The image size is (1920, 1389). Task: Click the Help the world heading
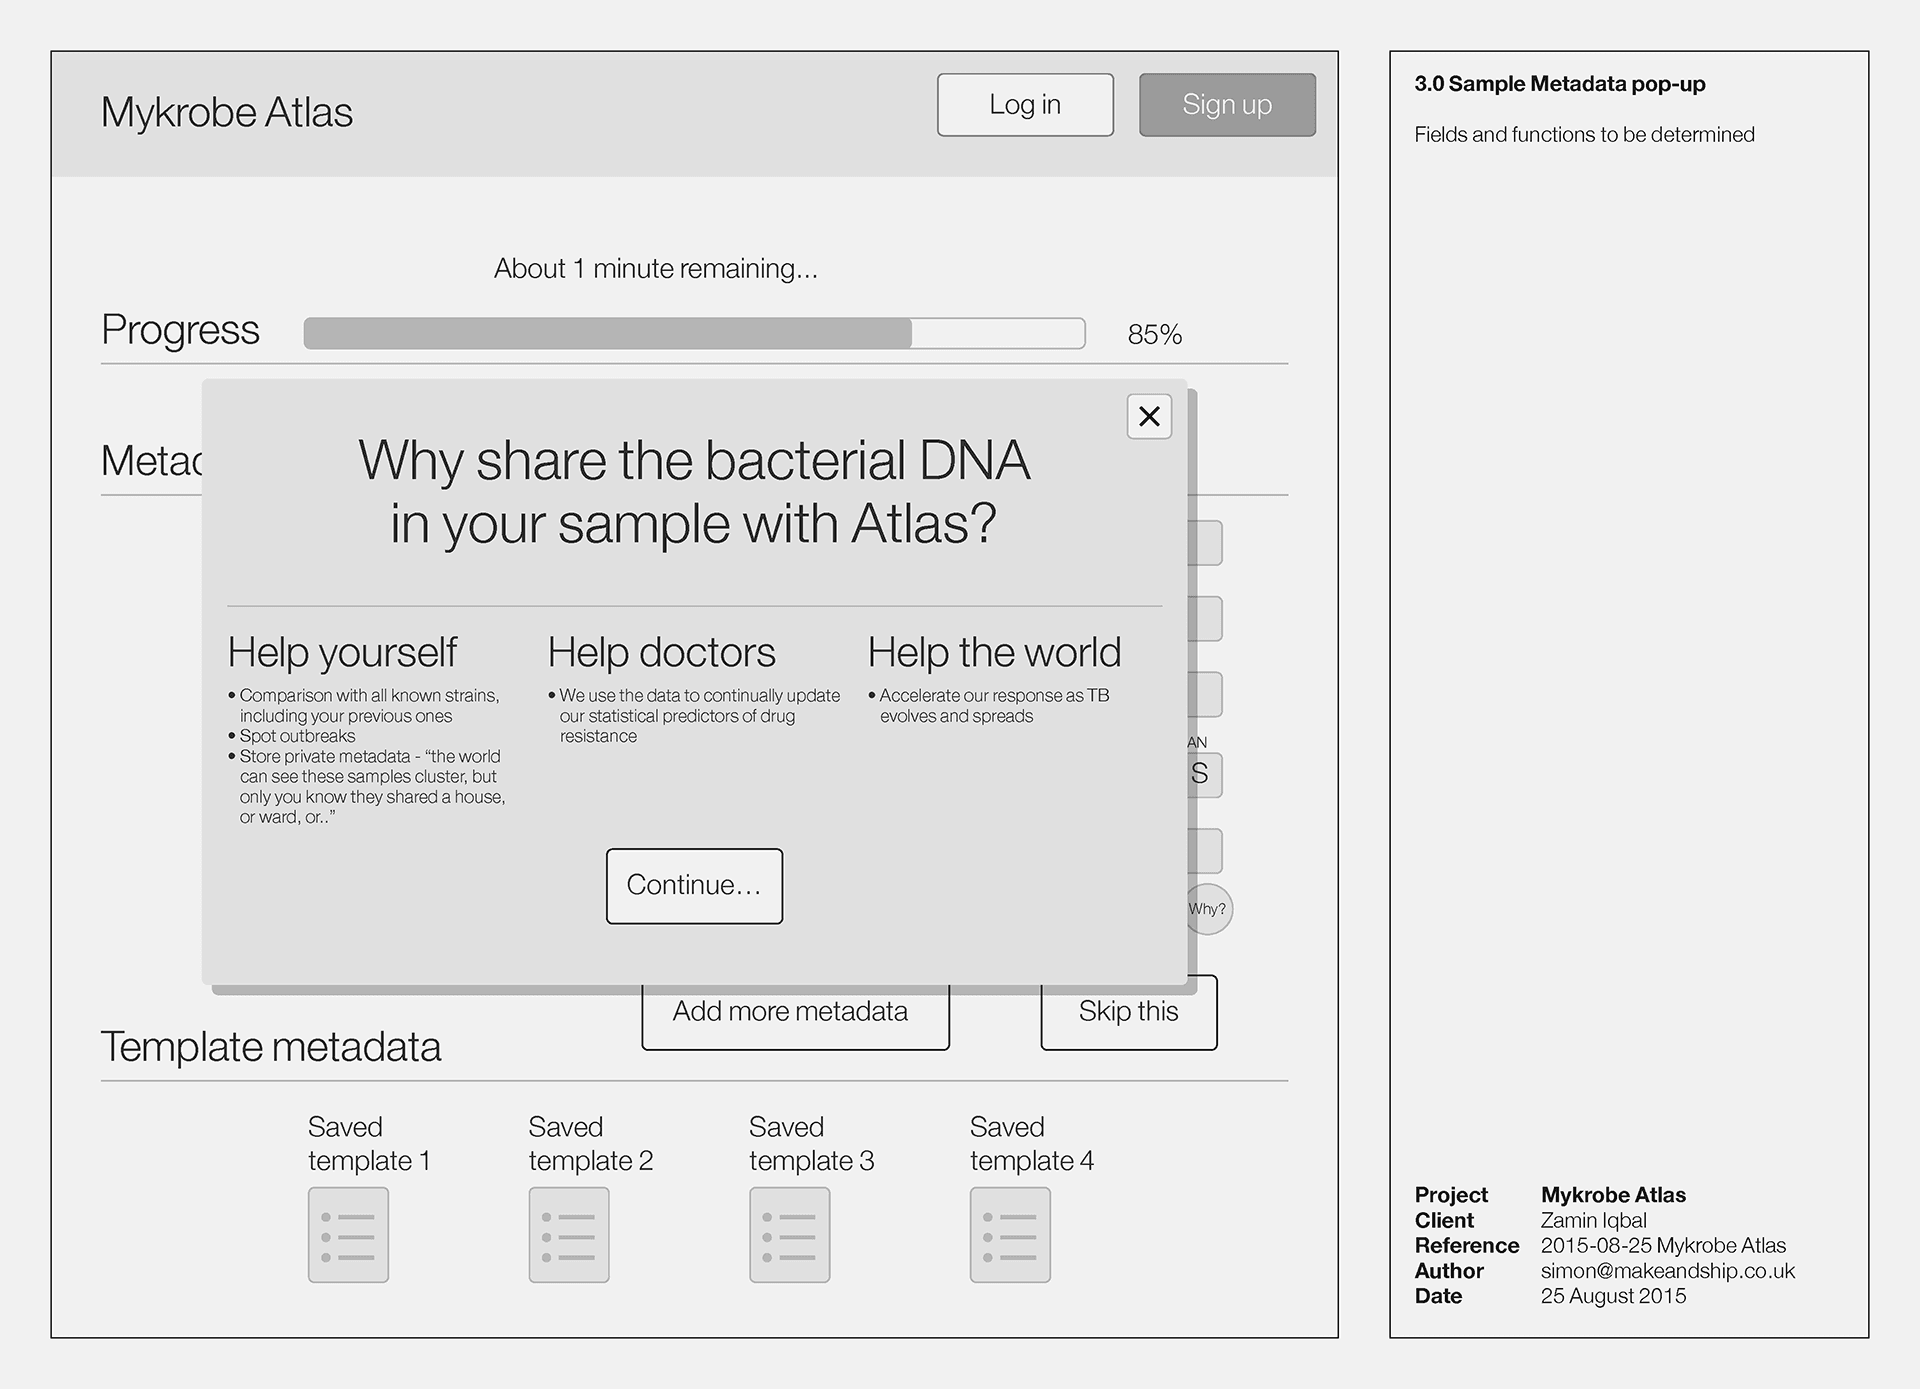pos(994,653)
